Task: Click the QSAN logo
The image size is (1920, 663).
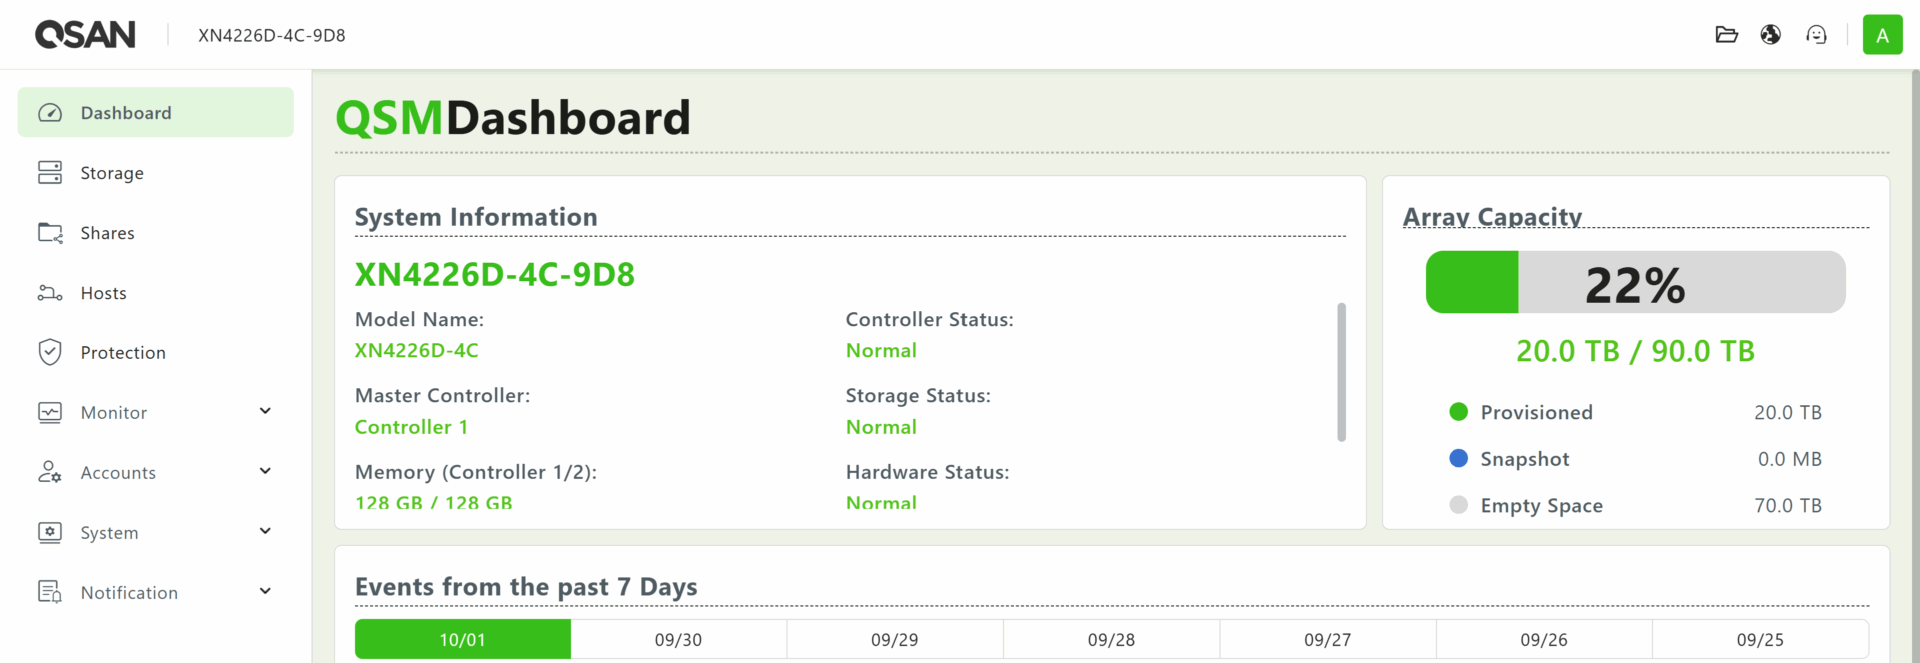Action: click(x=85, y=35)
